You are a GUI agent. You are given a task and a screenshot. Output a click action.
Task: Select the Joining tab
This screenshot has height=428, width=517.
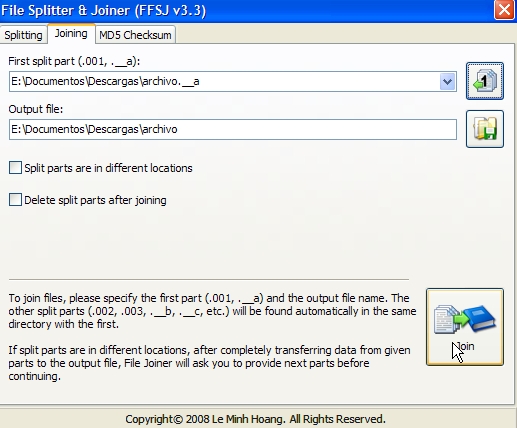tap(71, 33)
